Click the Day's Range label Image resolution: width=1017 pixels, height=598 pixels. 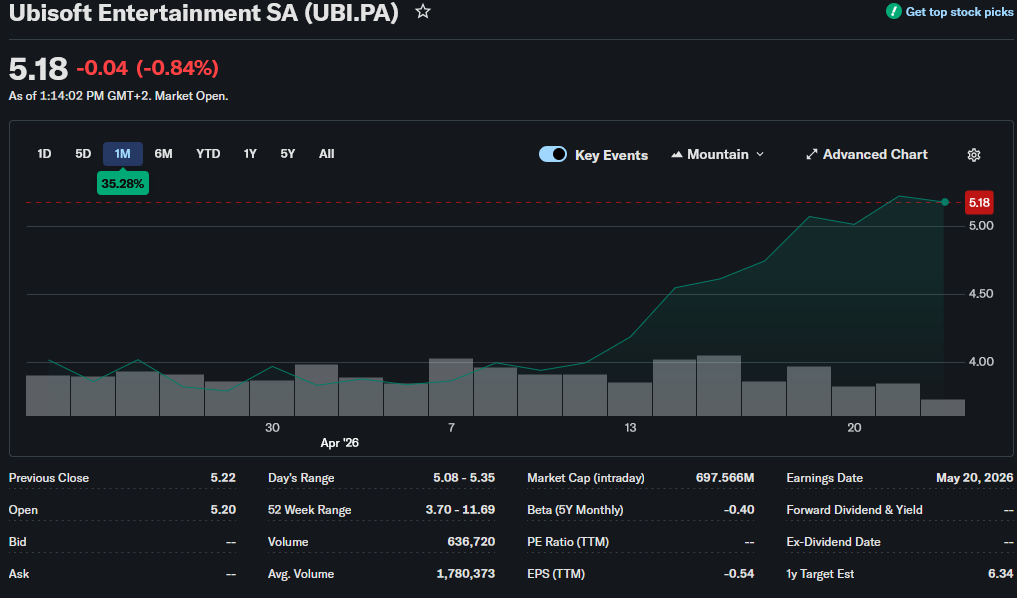(x=301, y=478)
